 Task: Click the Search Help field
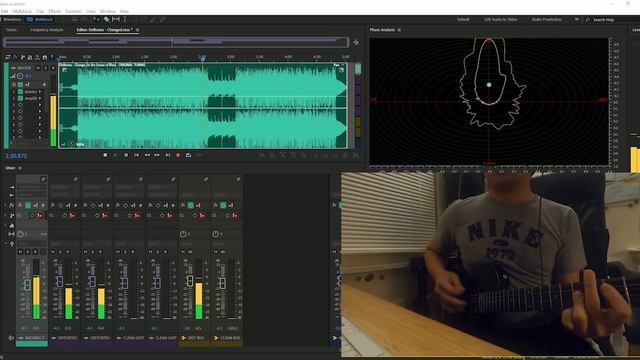[x=604, y=20]
